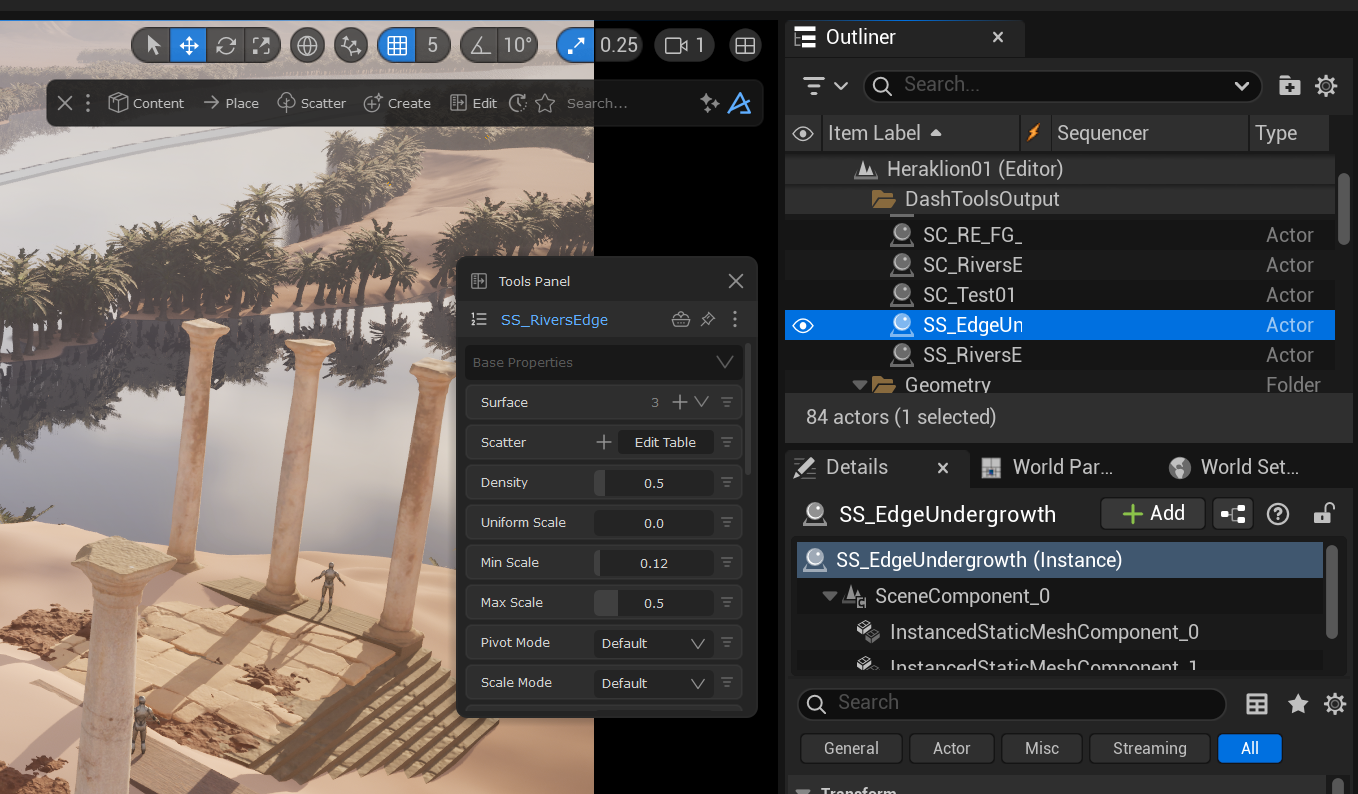The image size is (1358, 794).
Task: Open the Dash Place menu
Action: click(x=230, y=103)
